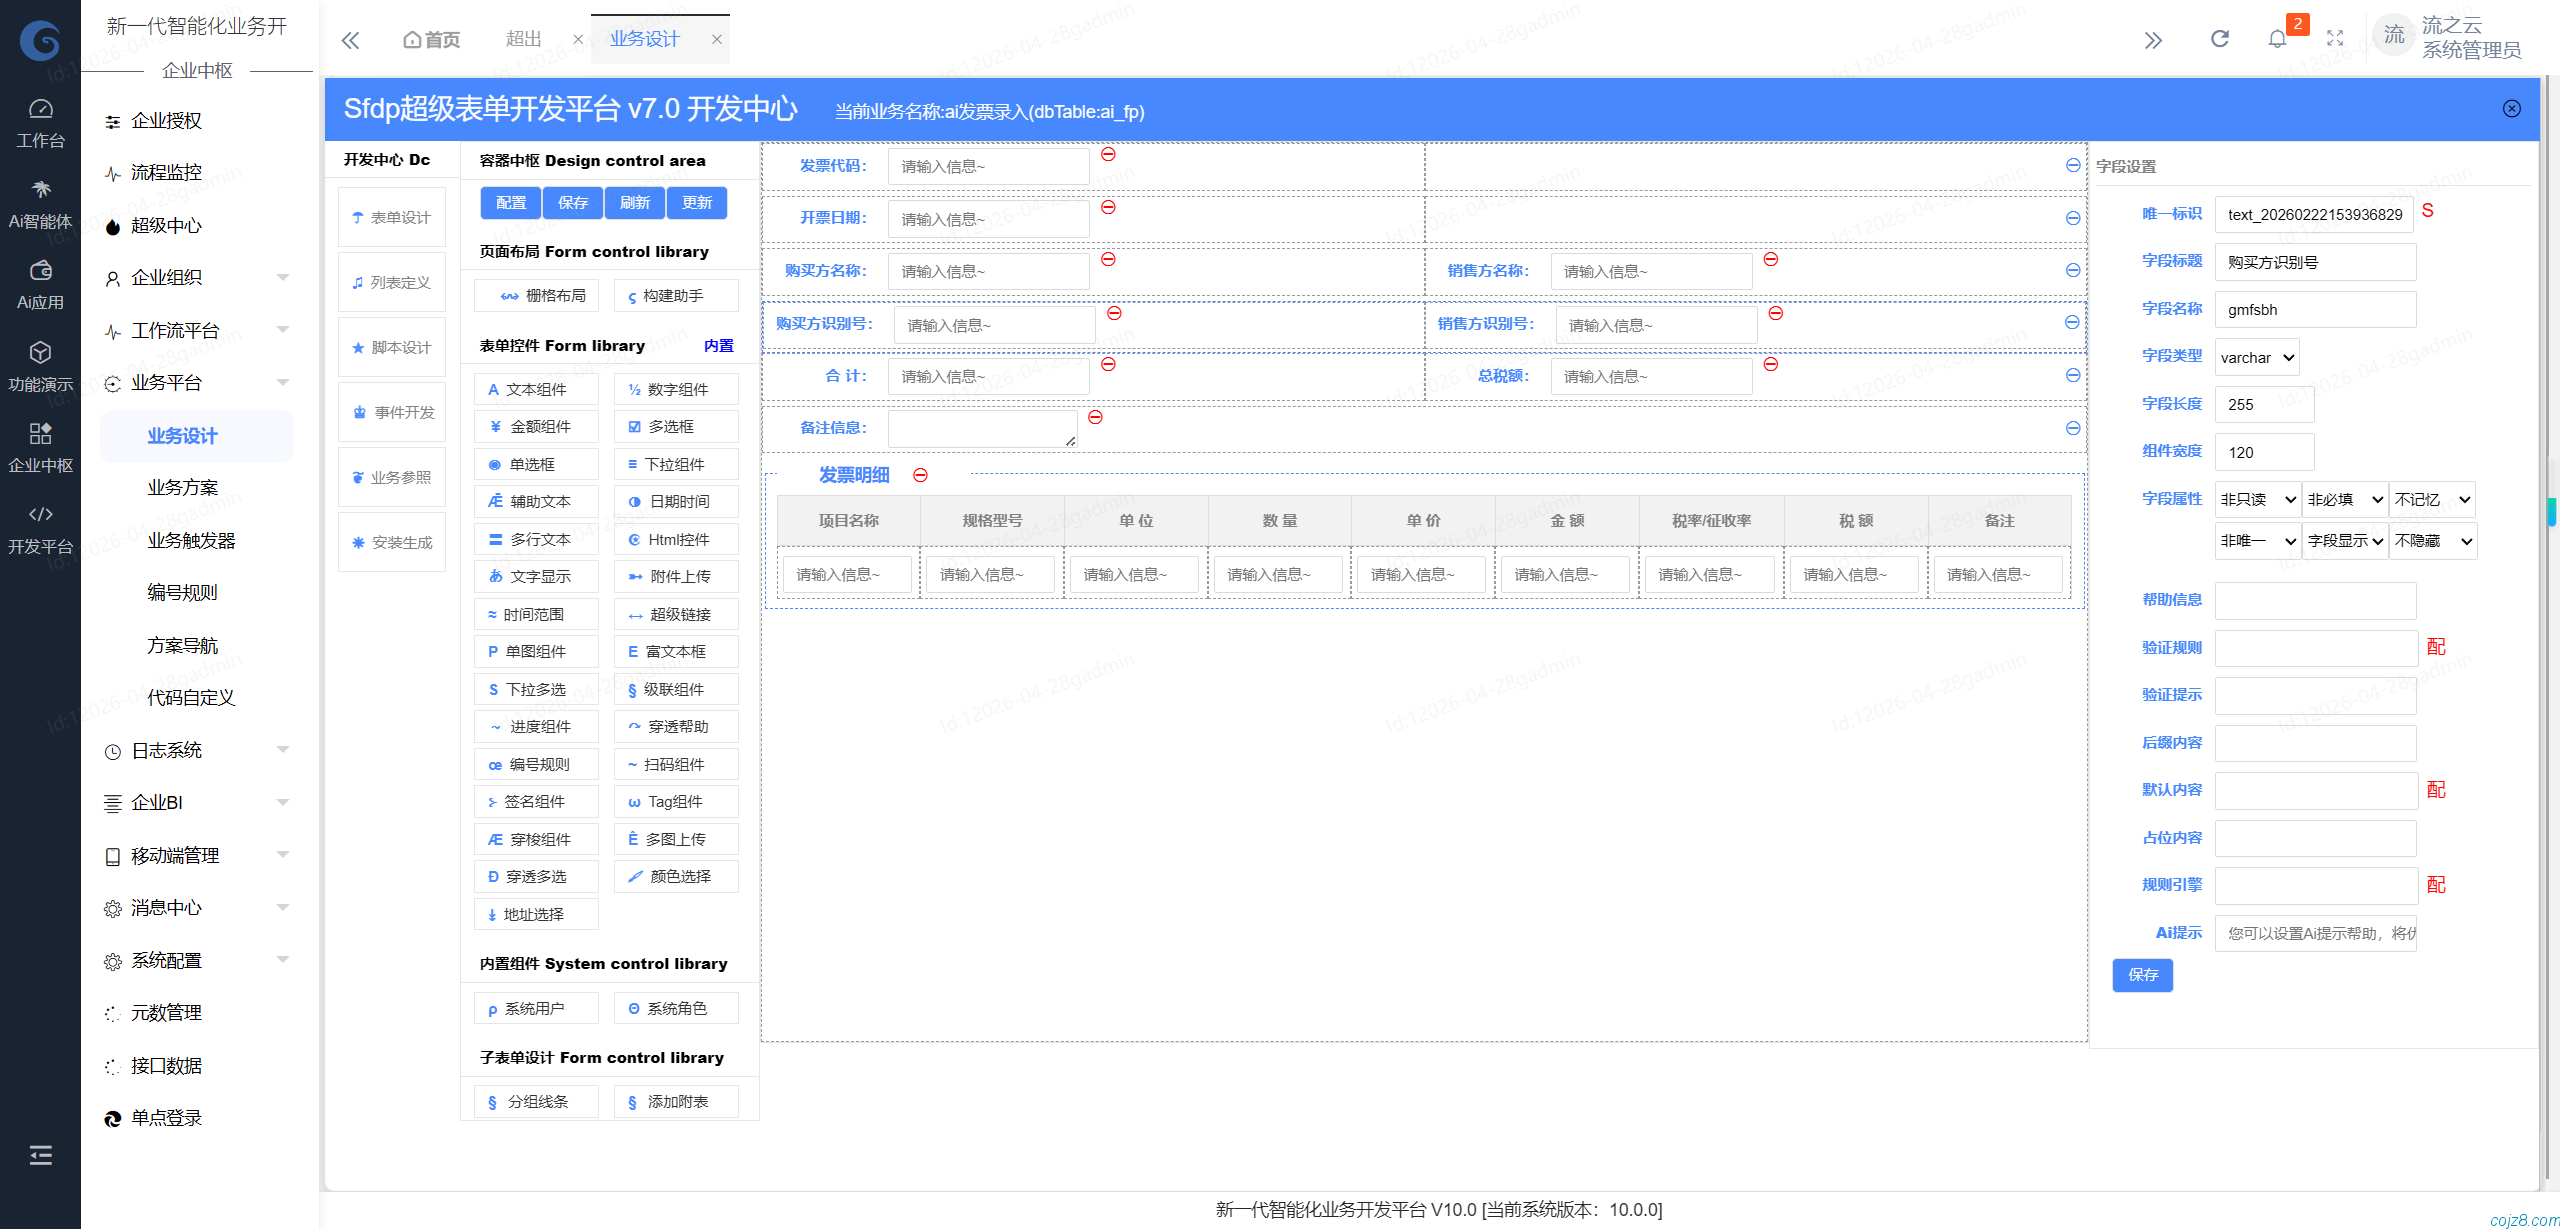Select the 数字组件 number component
Screen dimensions: 2560x1229
pos(676,389)
